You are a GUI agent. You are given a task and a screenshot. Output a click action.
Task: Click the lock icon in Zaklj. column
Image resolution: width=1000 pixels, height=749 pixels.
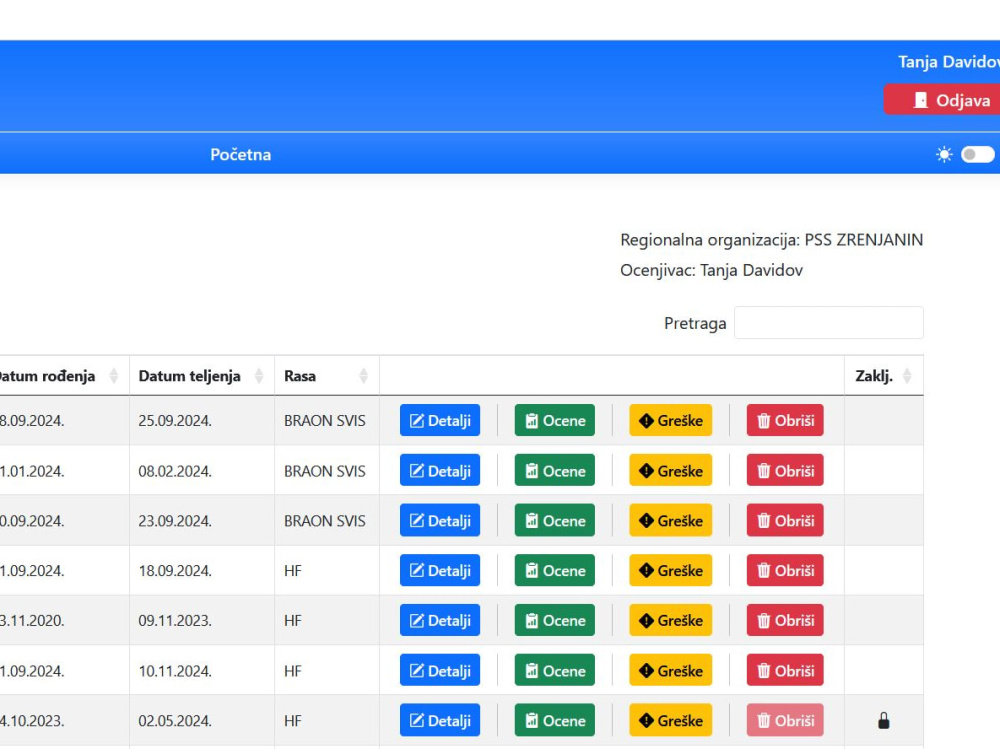883,721
